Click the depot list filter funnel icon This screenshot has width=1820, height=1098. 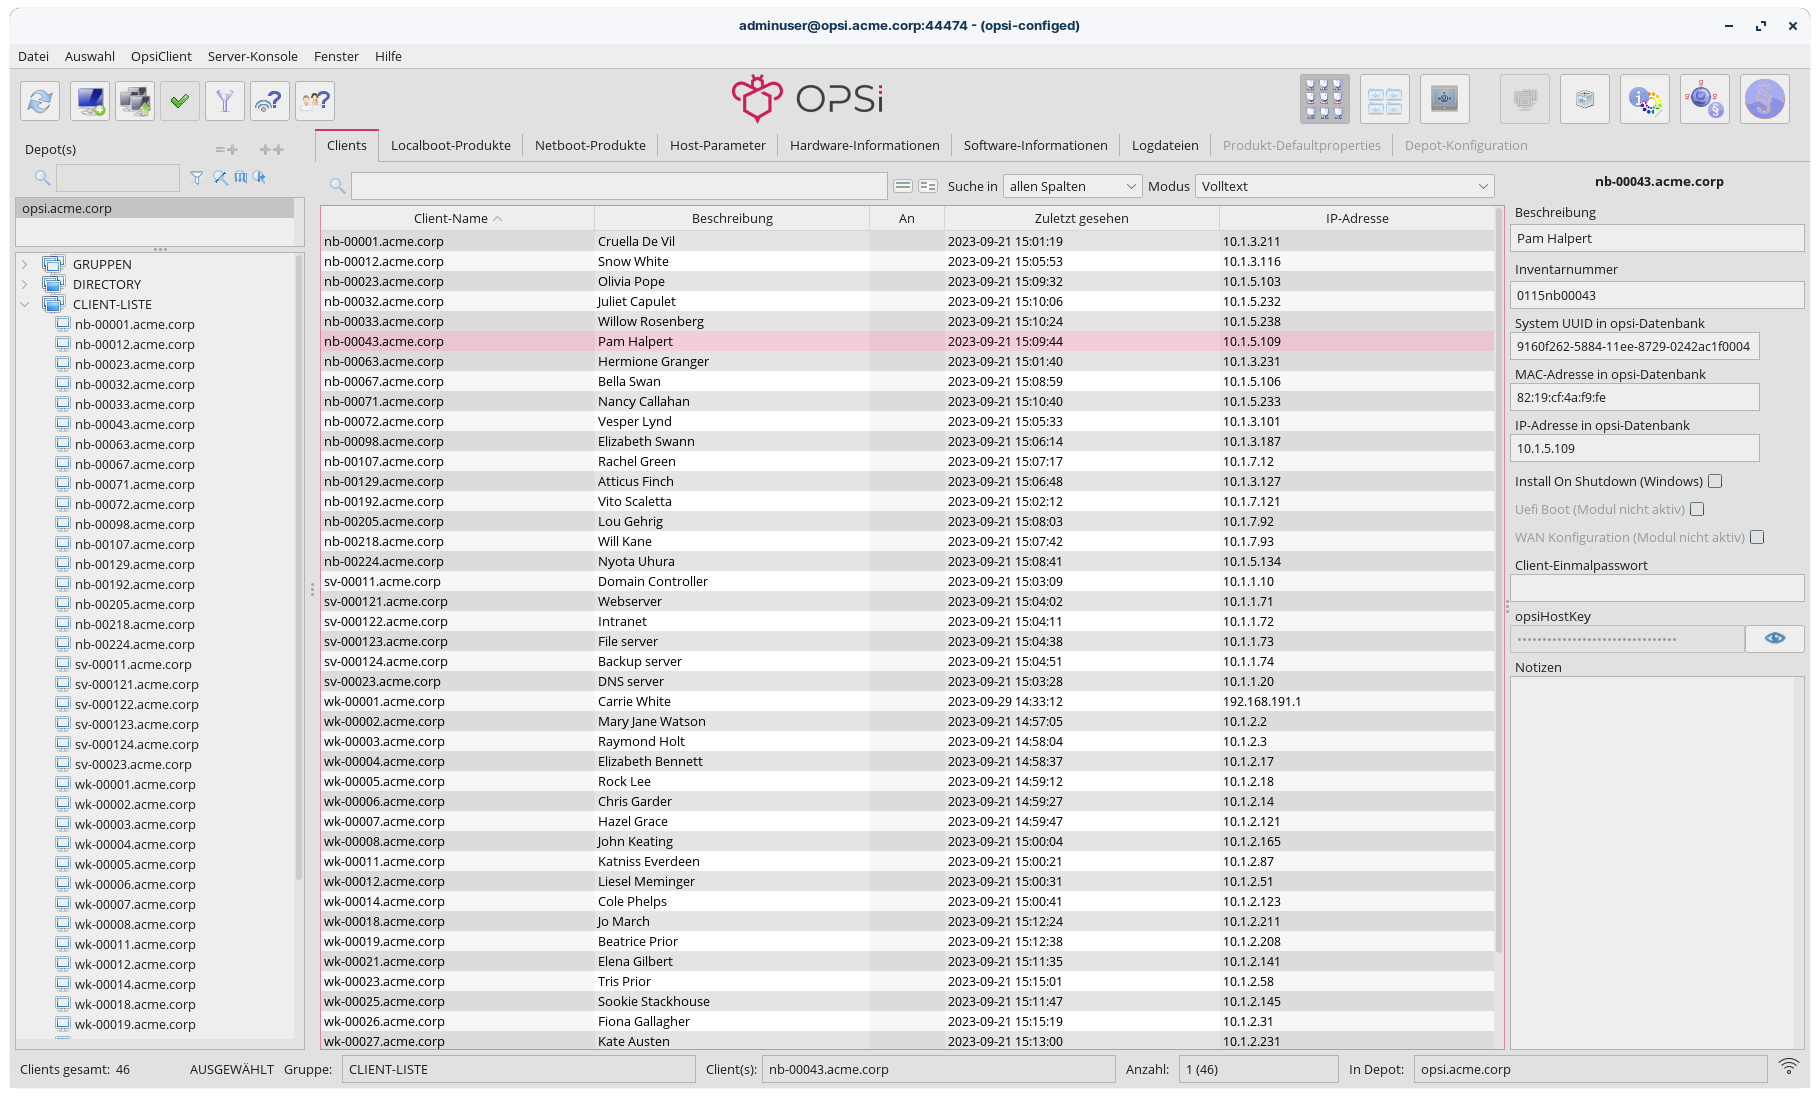(197, 178)
